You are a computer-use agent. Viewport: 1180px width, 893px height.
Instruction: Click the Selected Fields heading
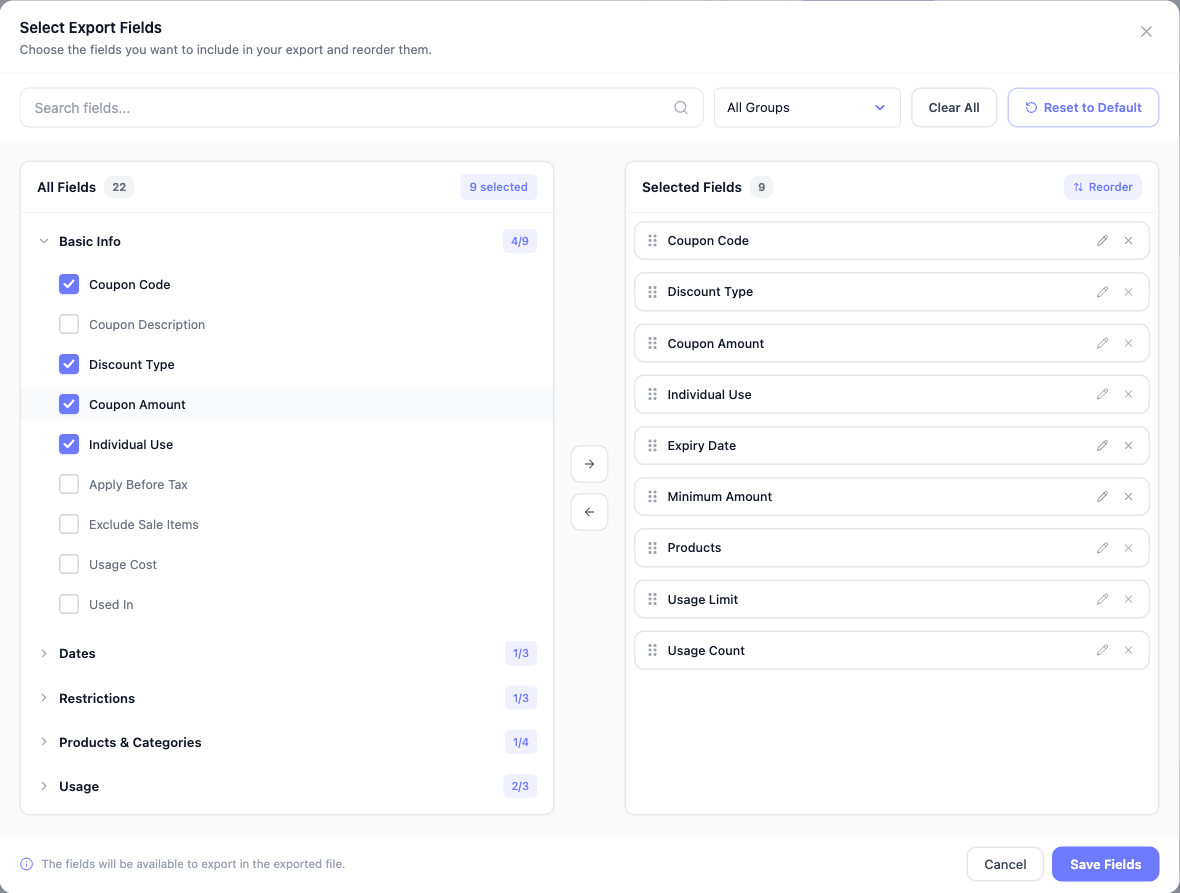pyautogui.click(x=692, y=187)
